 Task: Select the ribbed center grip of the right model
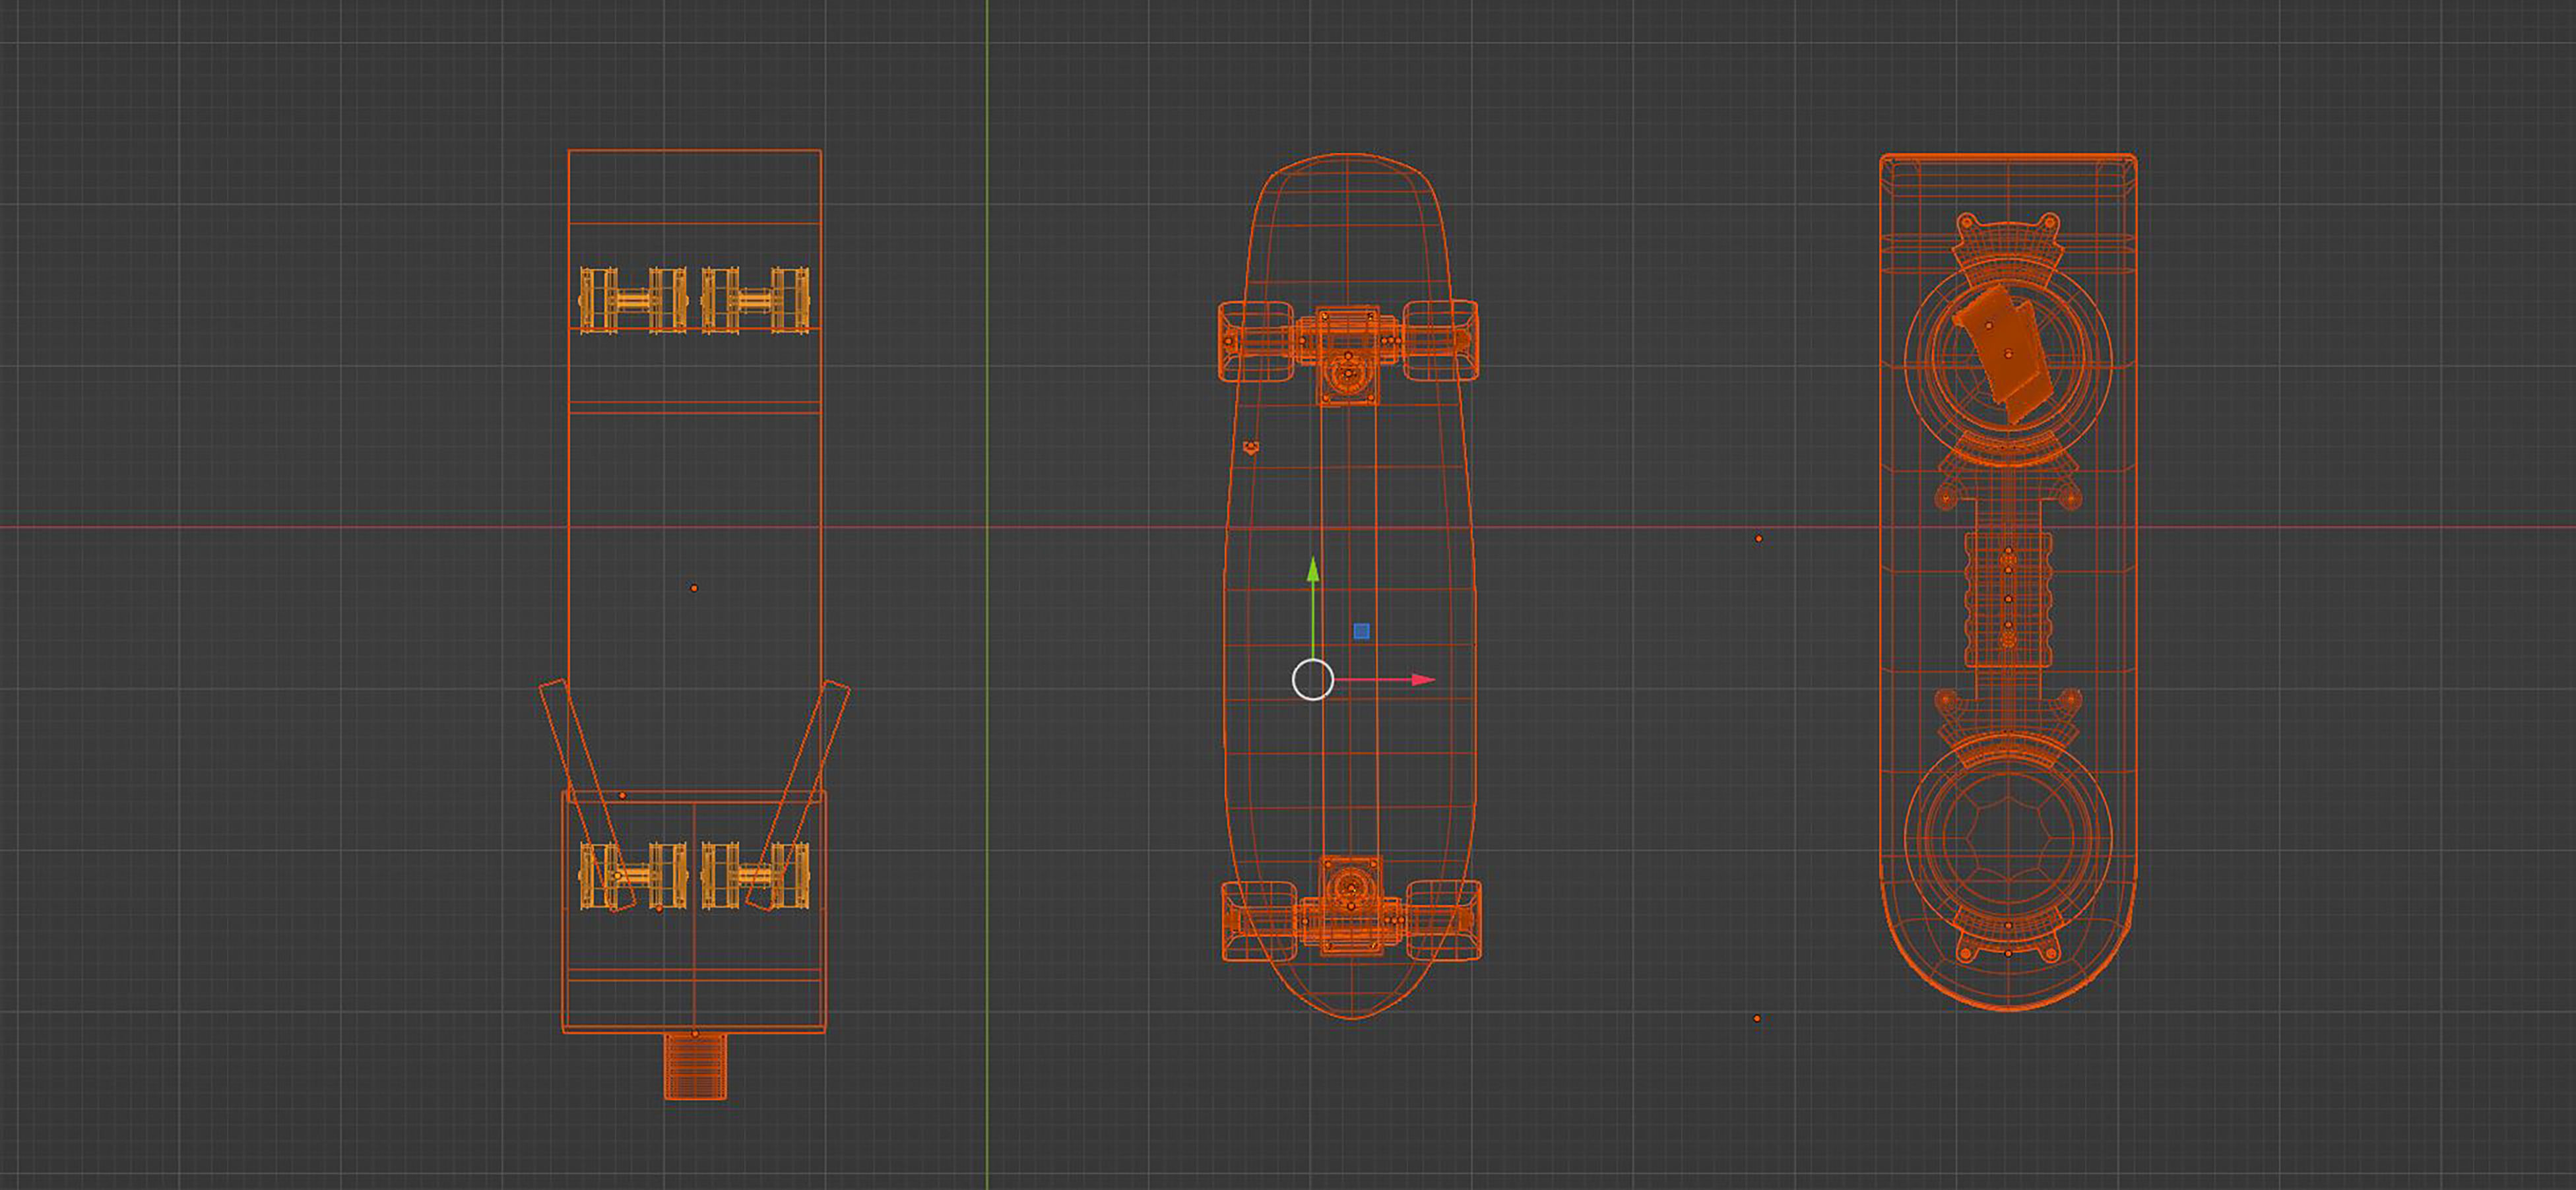click(x=2008, y=599)
